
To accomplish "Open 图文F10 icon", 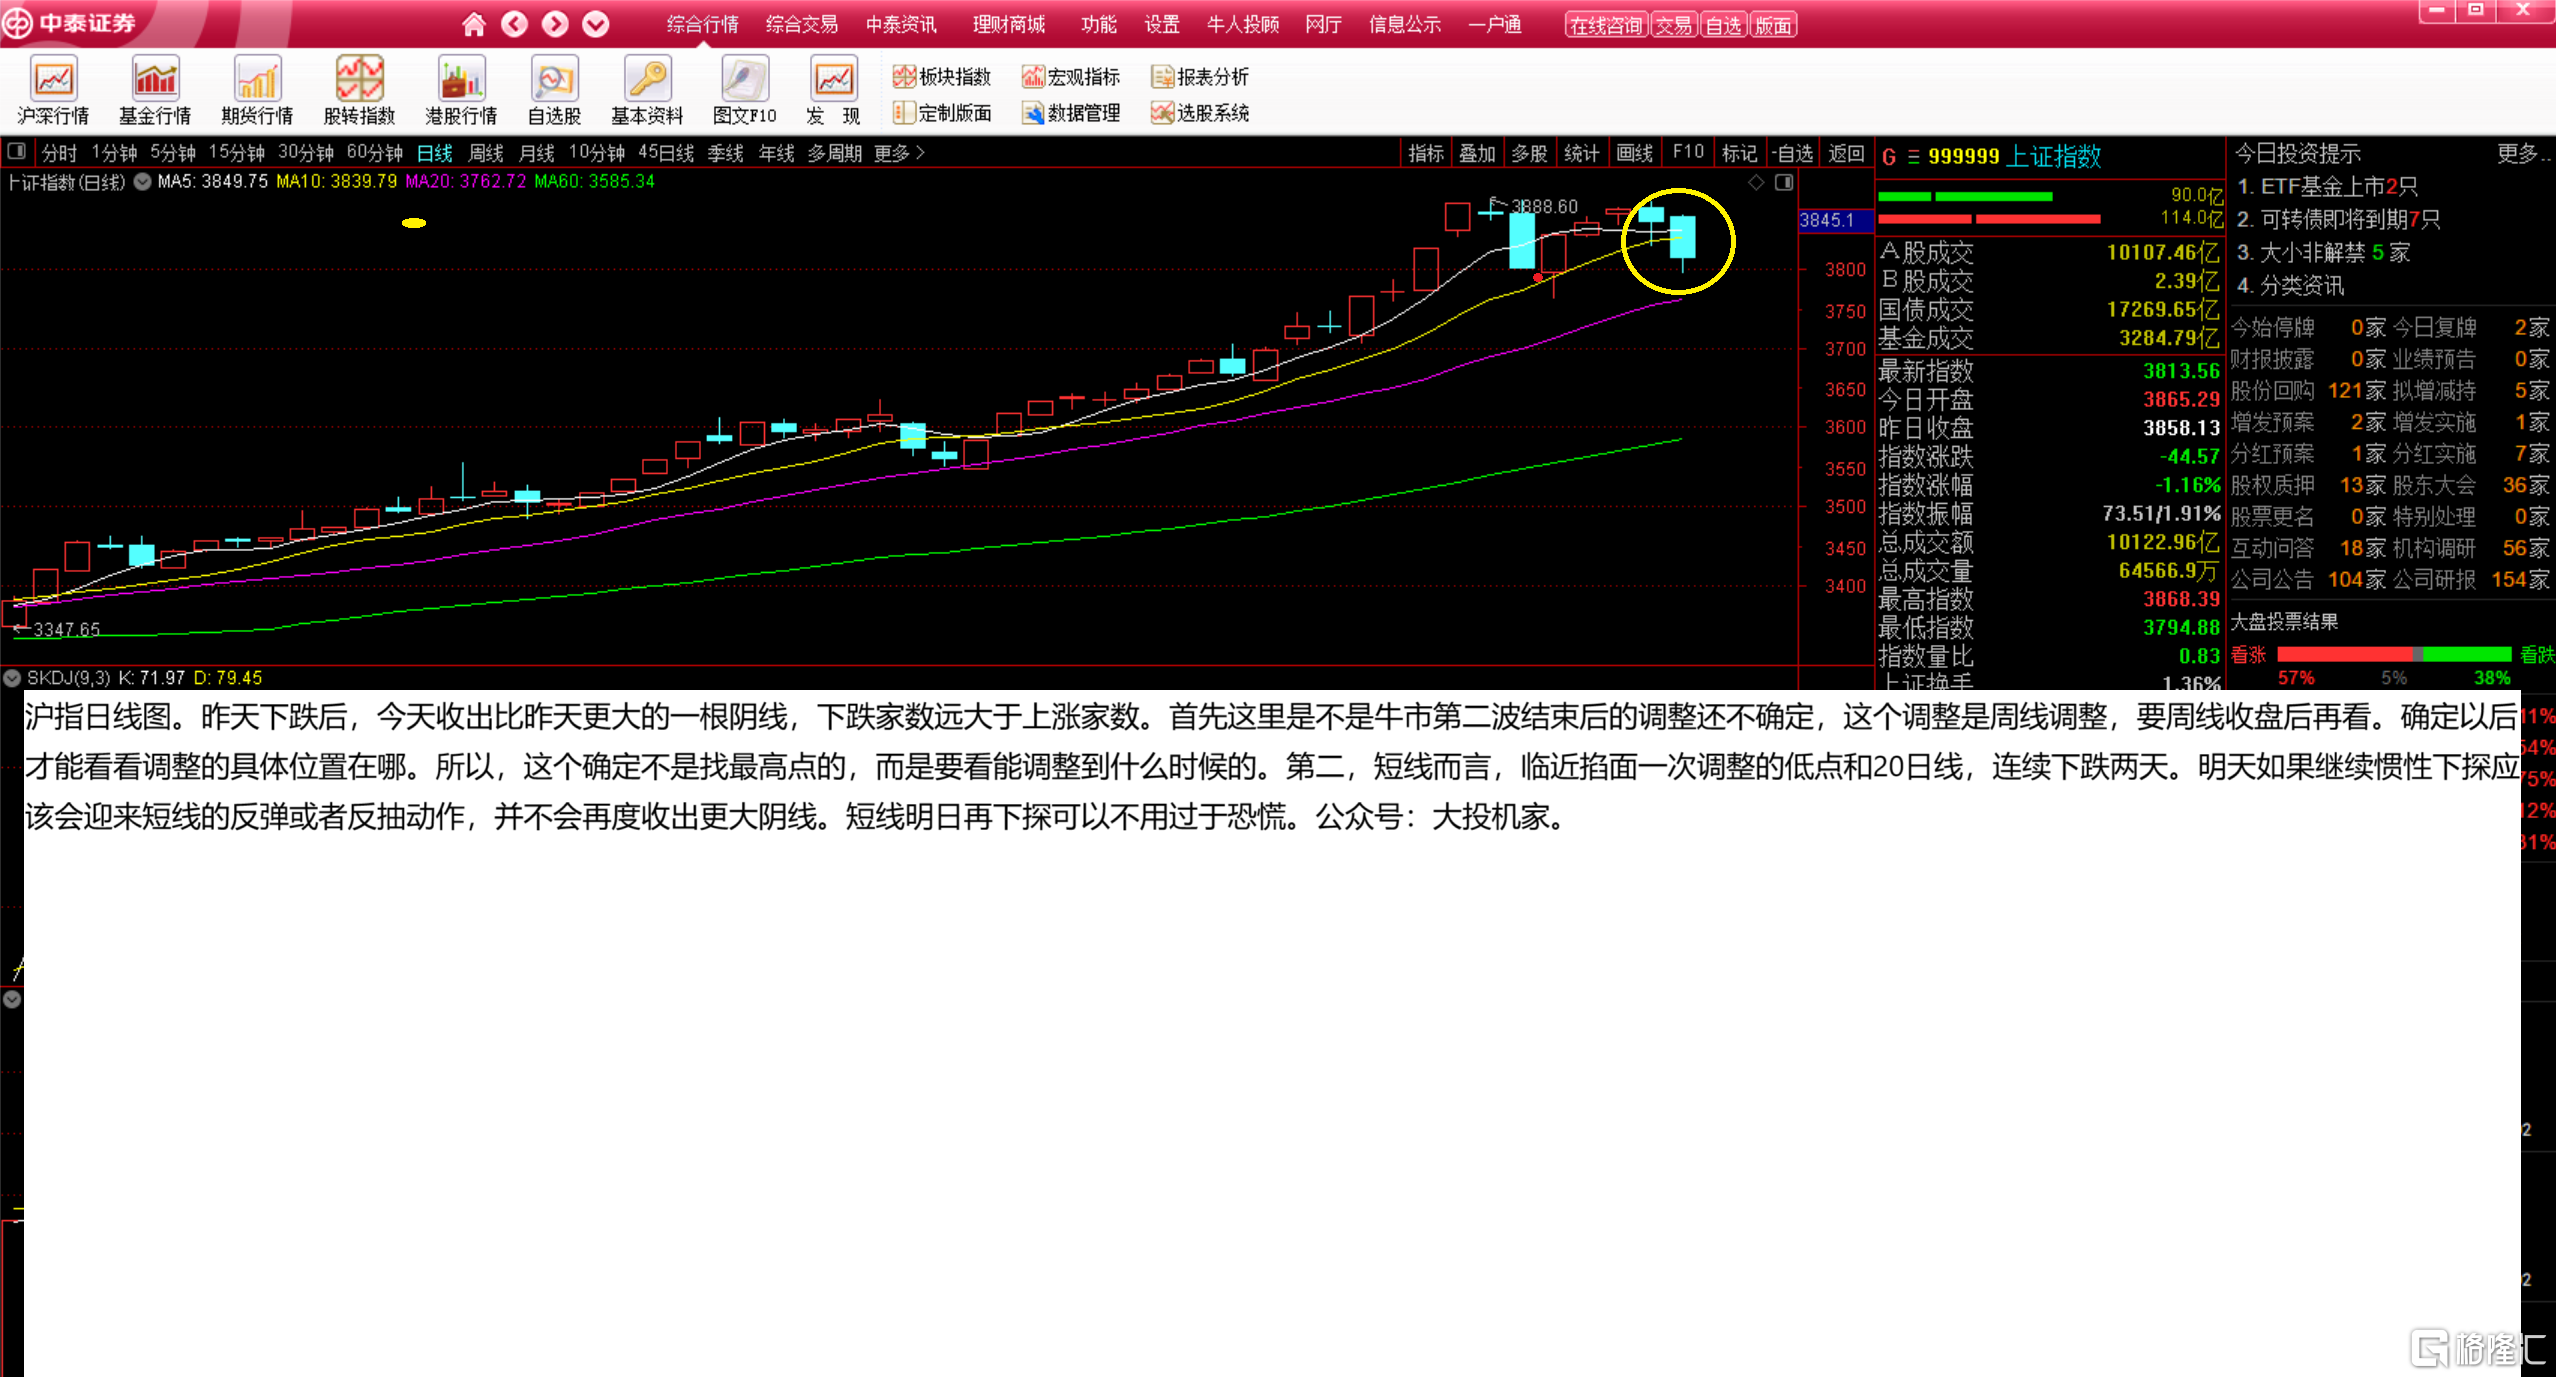I will [x=744, y=91].
